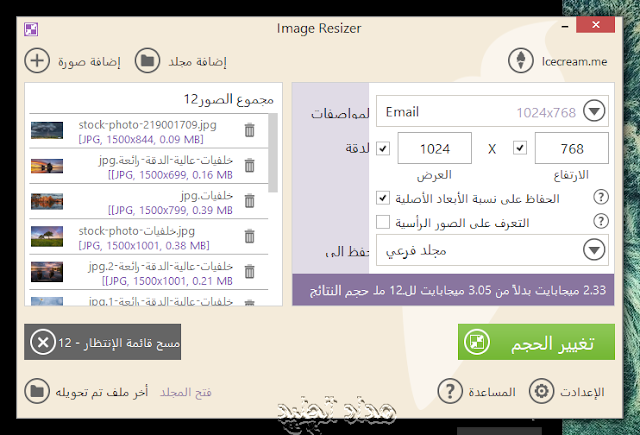This screenshot has height=435, width=640.
Task: Toggle the height checkbox beside 768
Action: [520, 148]
